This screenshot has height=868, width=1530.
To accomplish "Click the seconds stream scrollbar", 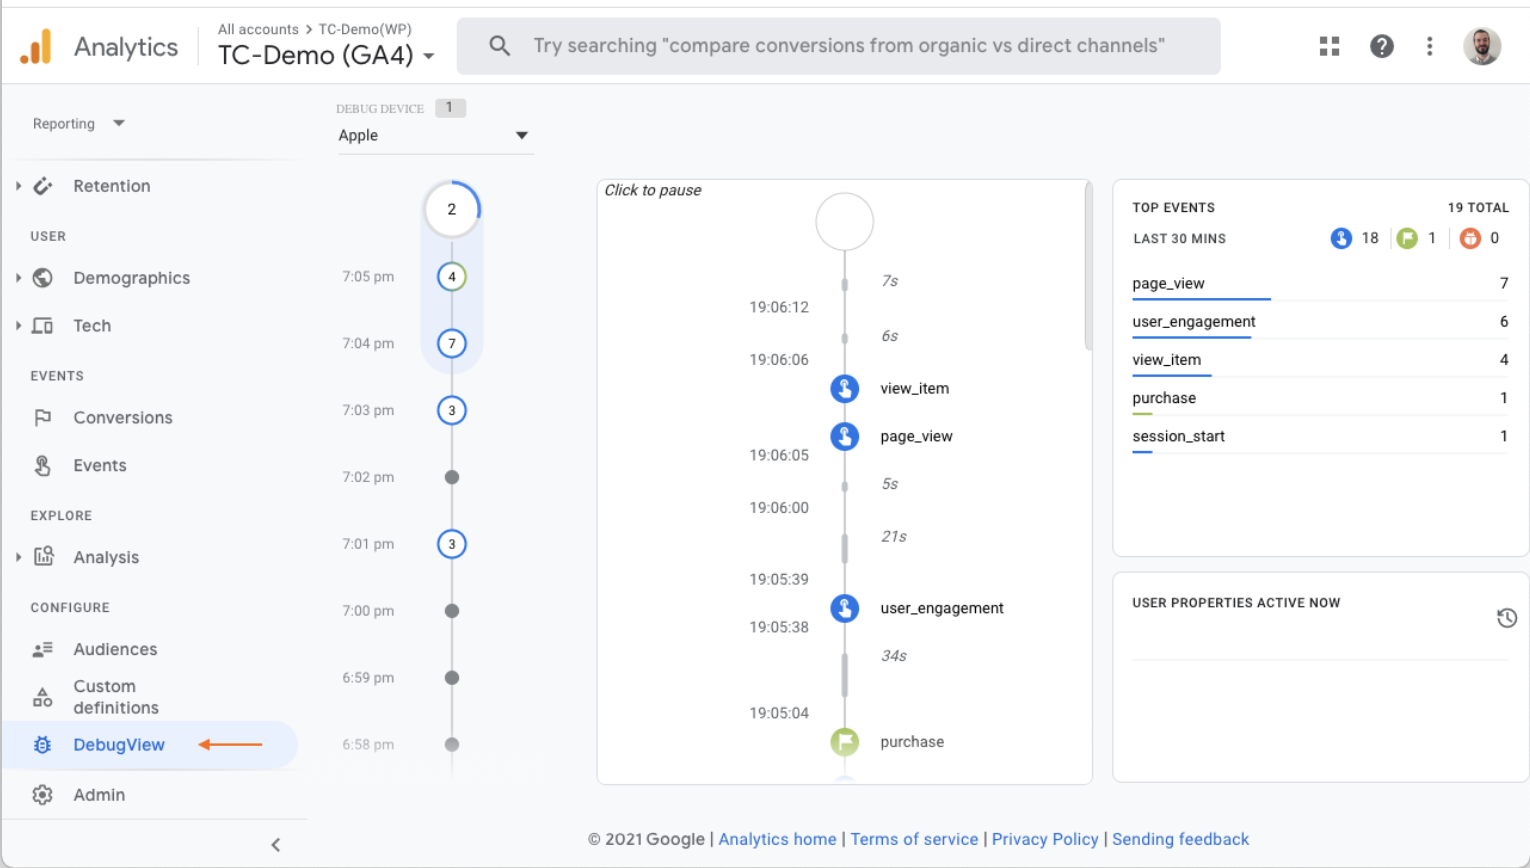I will tap(1088, 266).
